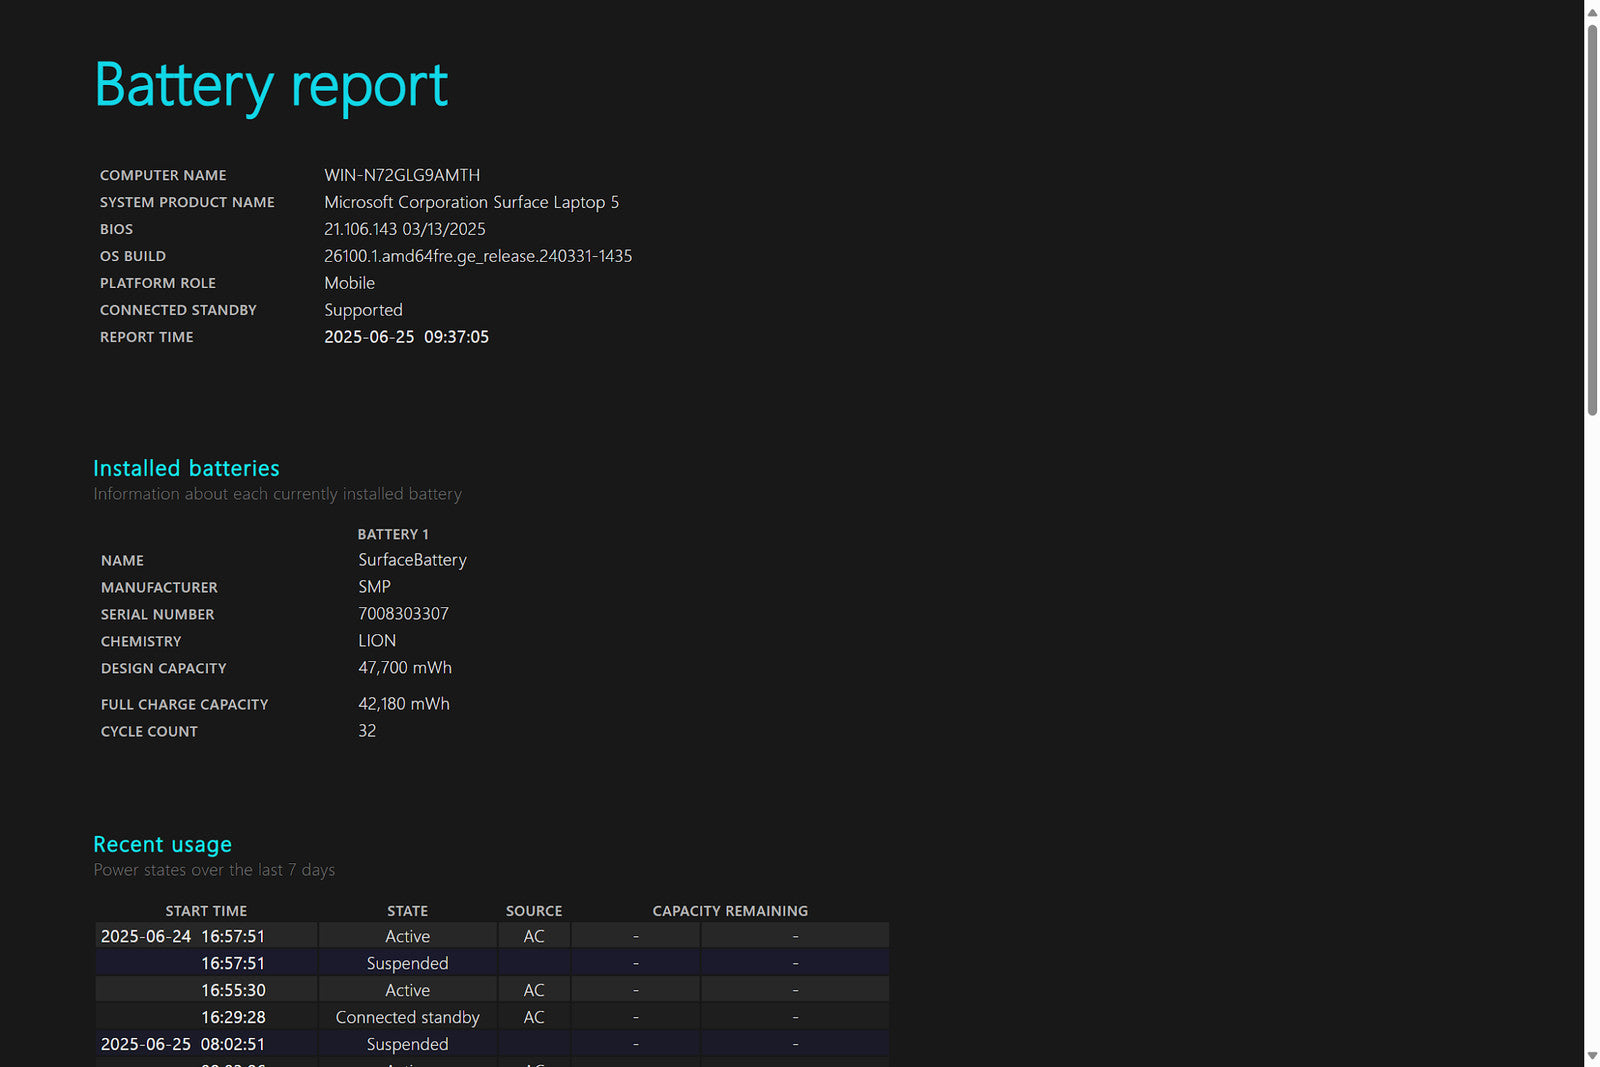This screenshot has height=1067, width=1600.
Task: Click the design capacity 47,700 mWh value
Action: pyautogui.click(x=405, y=668)
